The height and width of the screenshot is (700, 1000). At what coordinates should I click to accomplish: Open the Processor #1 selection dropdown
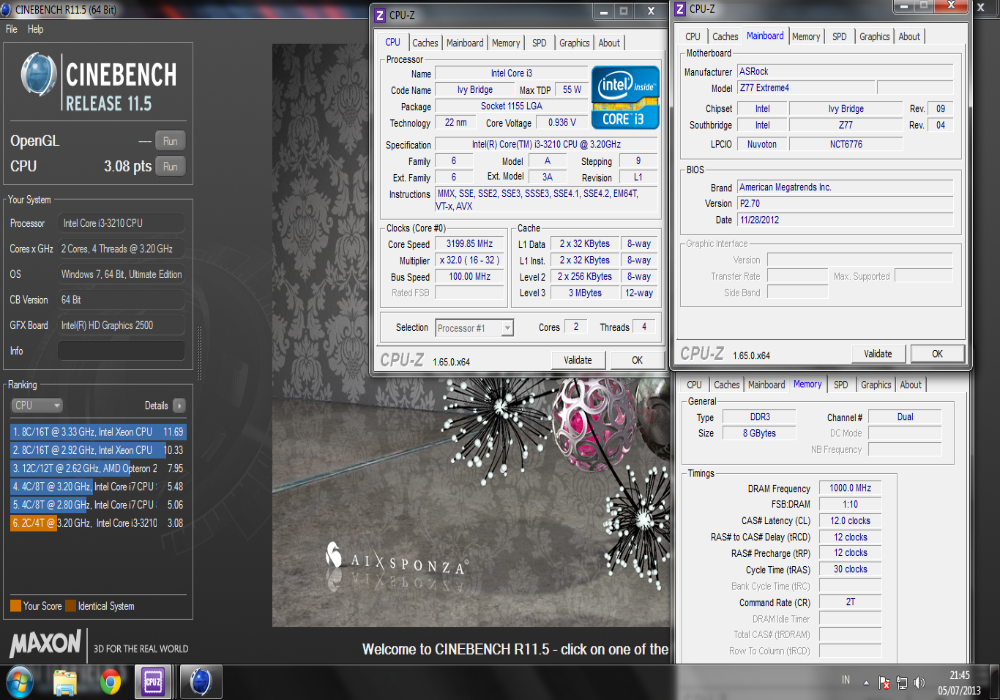474,328
